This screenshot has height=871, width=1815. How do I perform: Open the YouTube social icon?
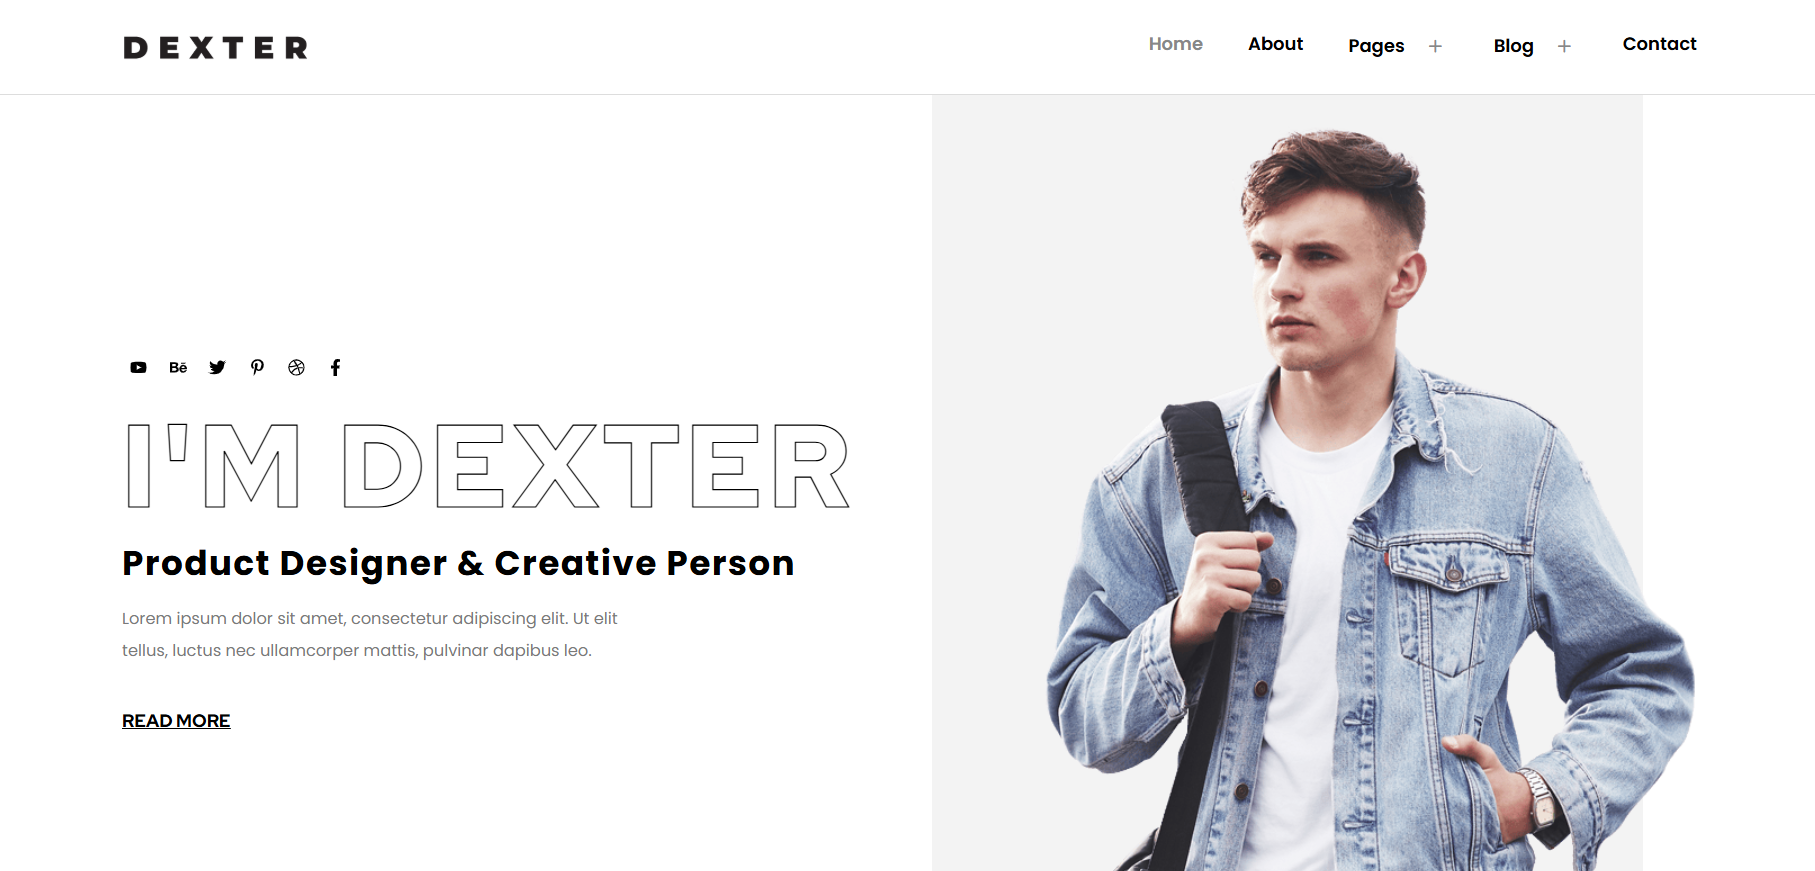click(138, 368)
